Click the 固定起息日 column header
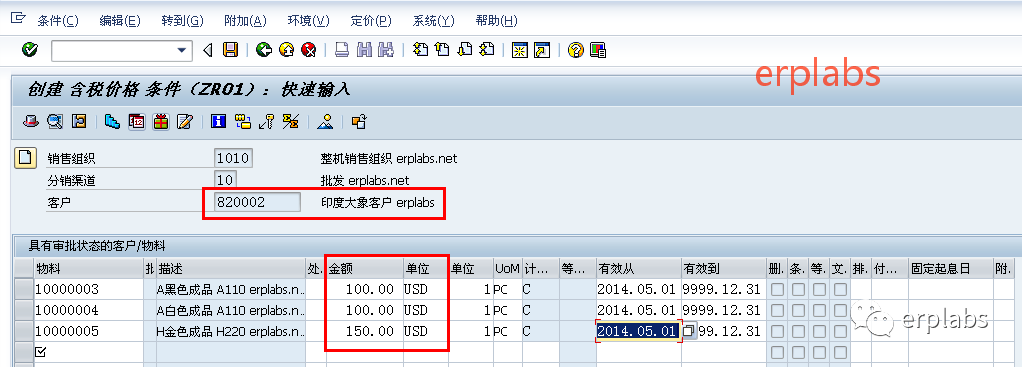 coord(950,268)
